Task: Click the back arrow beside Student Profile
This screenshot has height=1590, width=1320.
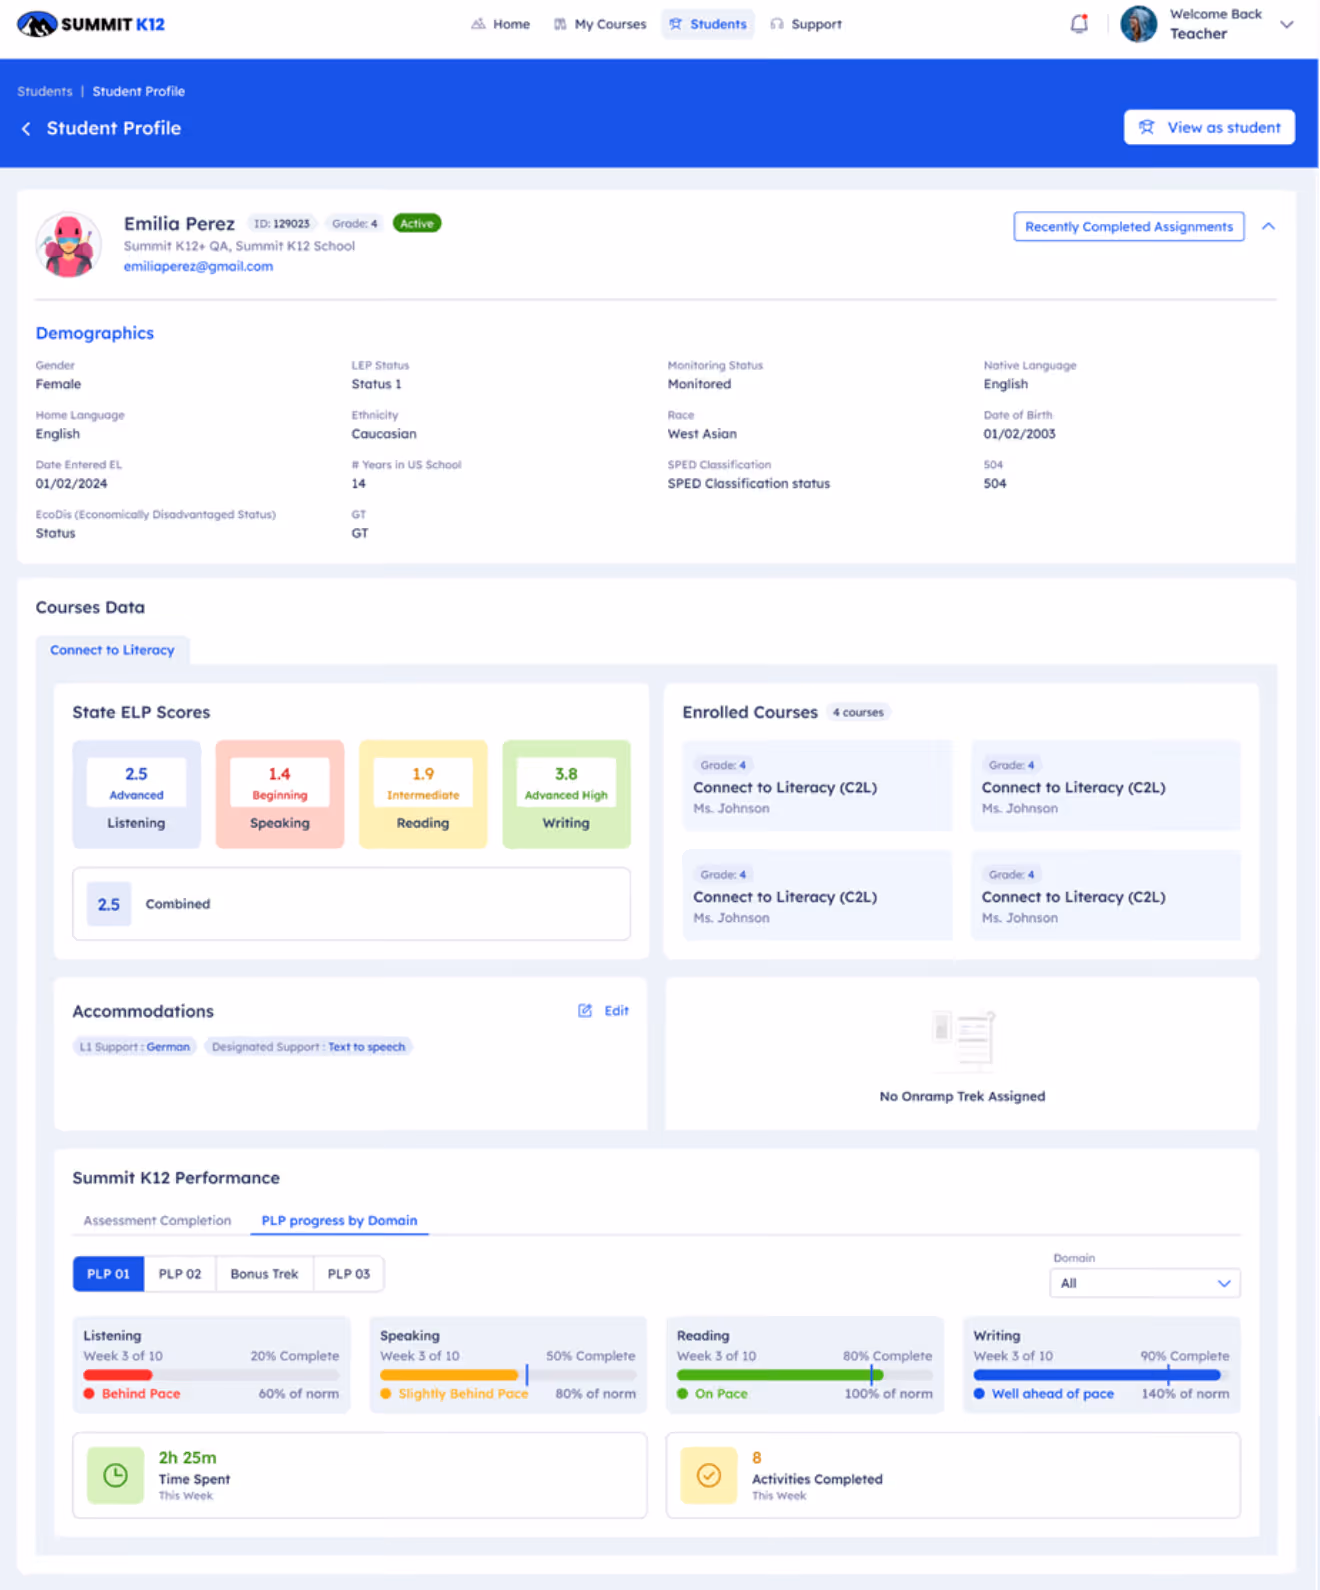Action: pos(26,128)
